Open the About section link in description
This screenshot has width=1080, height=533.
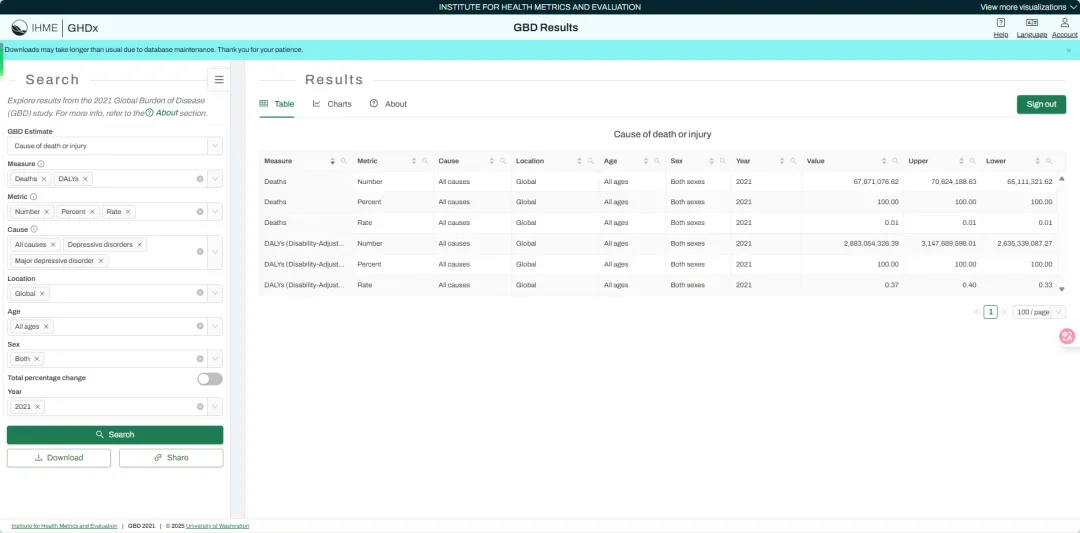[162, 113]
